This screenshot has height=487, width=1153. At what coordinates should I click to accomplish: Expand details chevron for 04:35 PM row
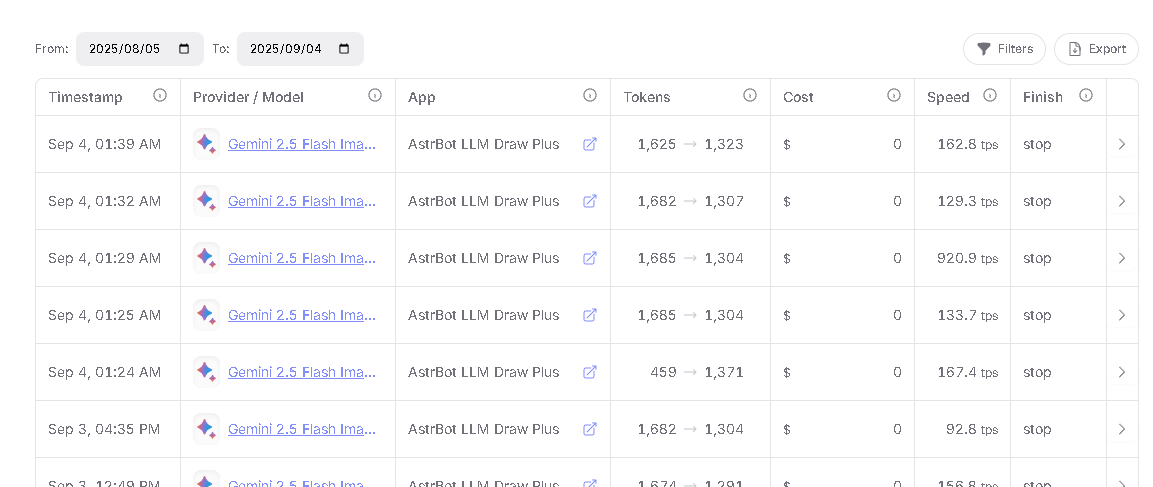pos(1121,429)
